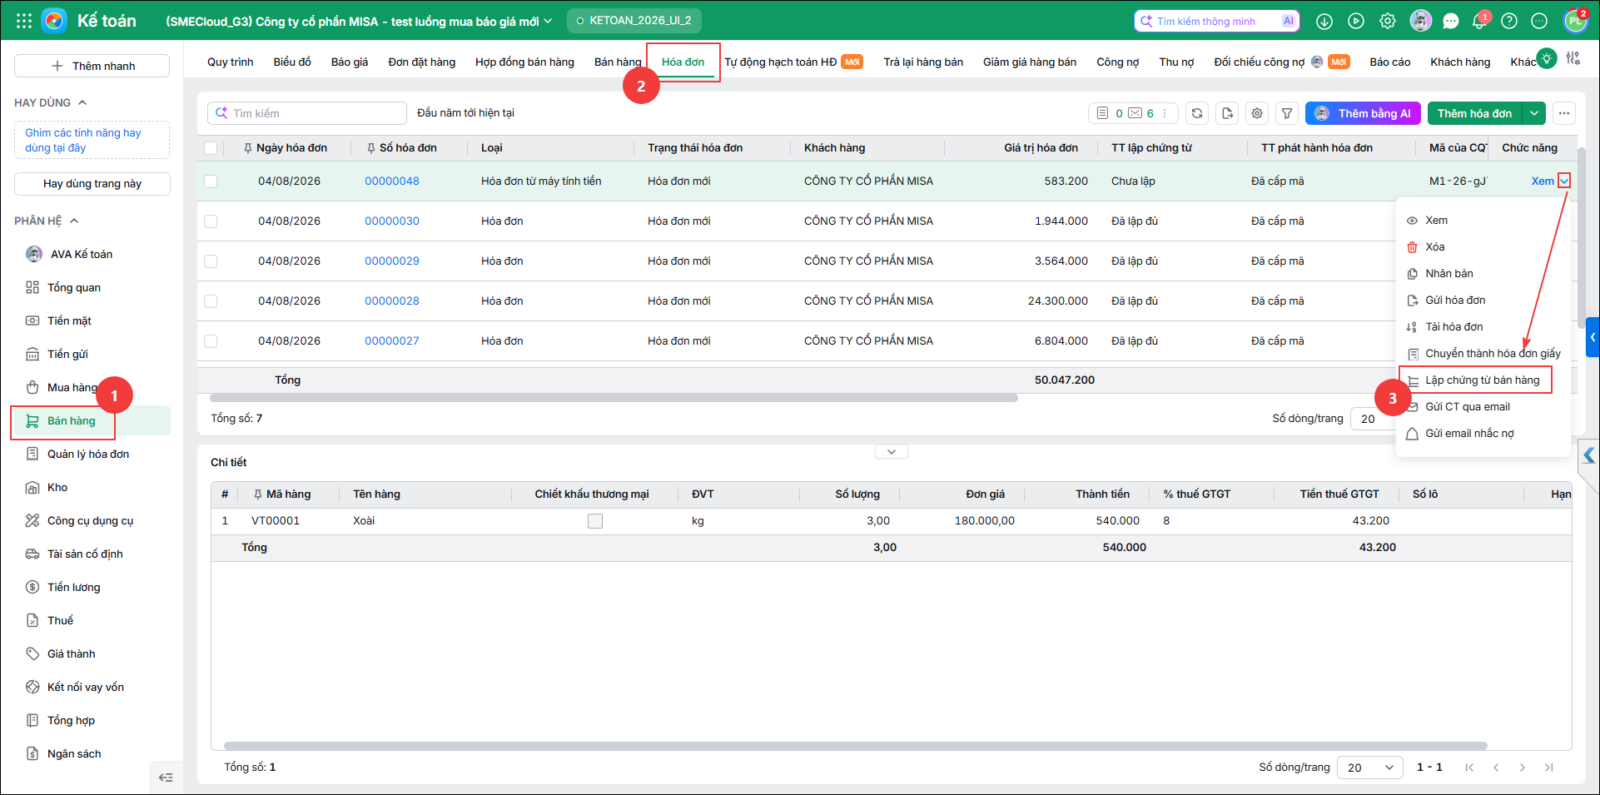Open notifications bell icon in header
The width and height of the screenshot is (1600, 795).
1480,20
